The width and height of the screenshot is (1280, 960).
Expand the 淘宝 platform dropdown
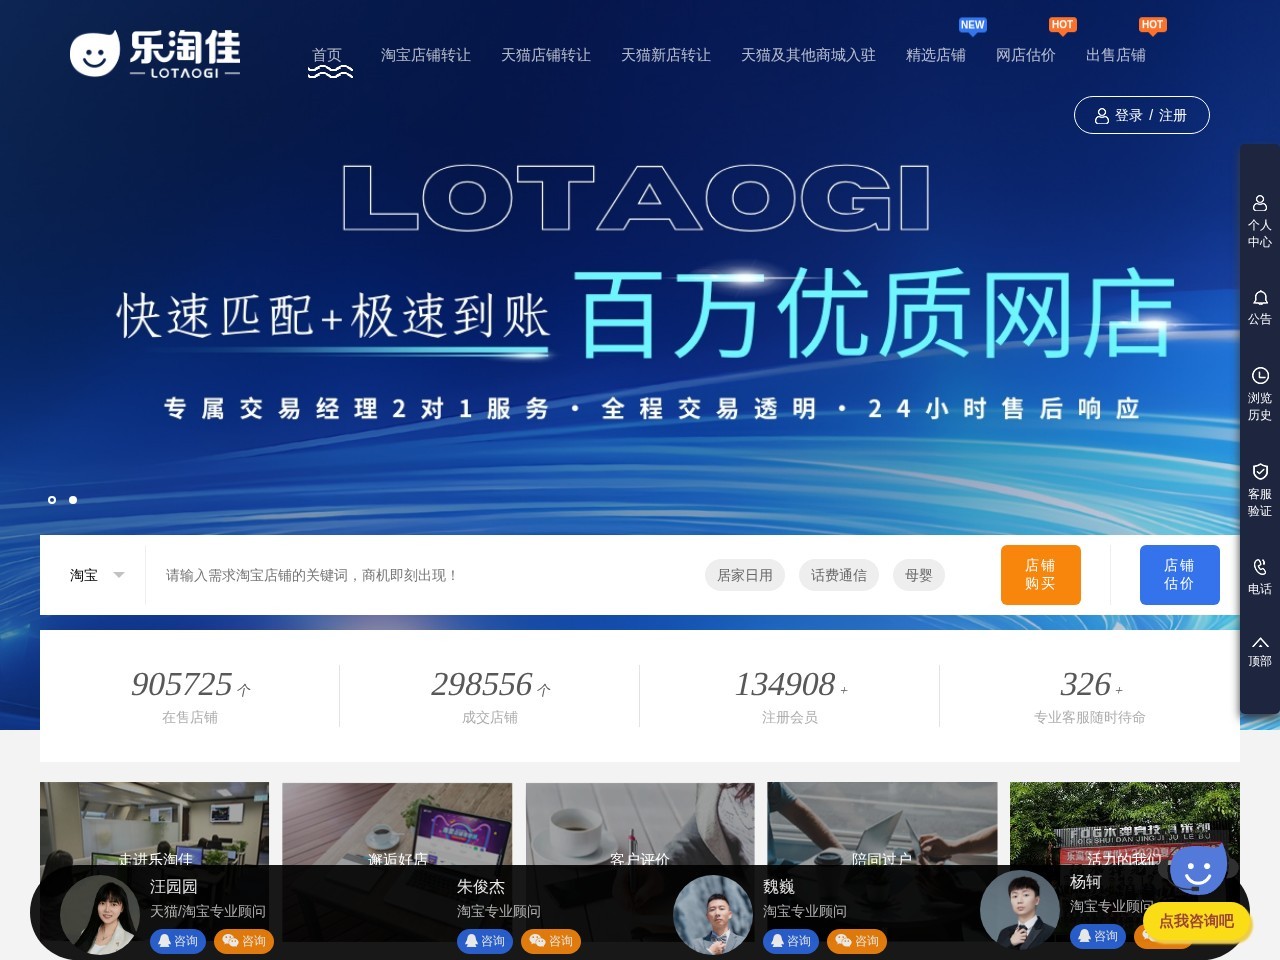[96, 575]
